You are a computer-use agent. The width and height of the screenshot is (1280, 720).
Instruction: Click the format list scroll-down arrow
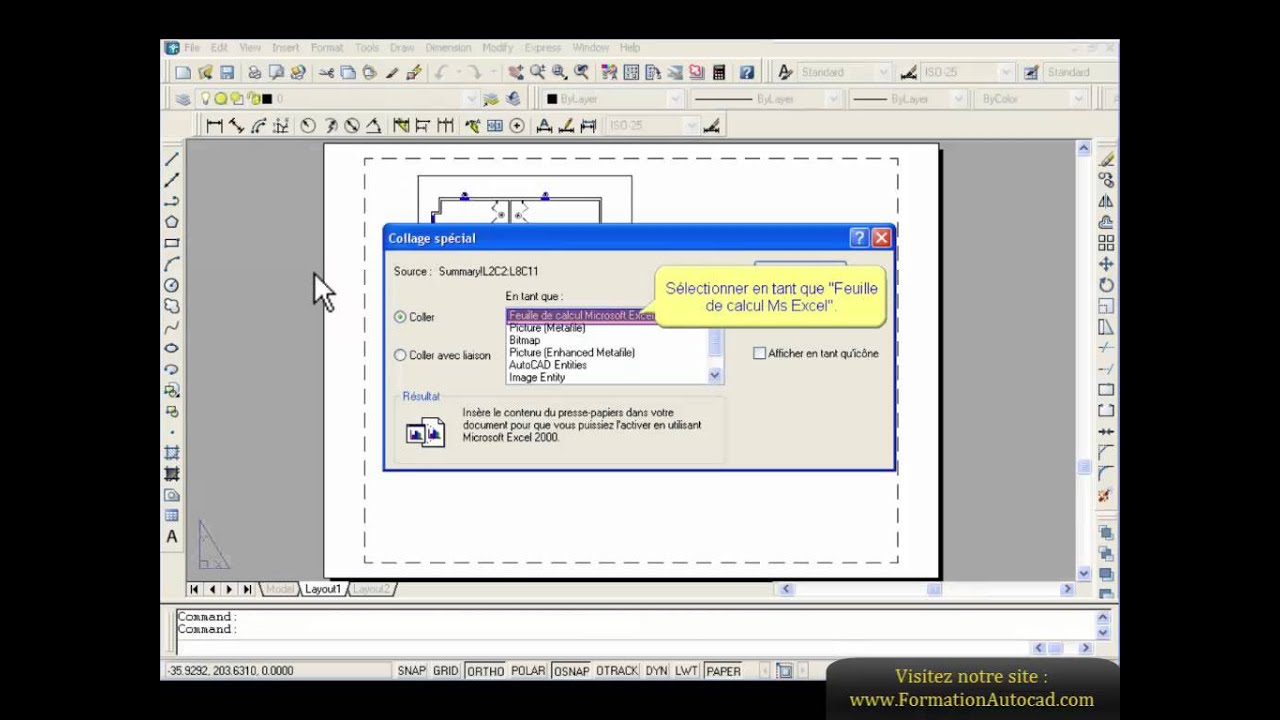(715, 376)
